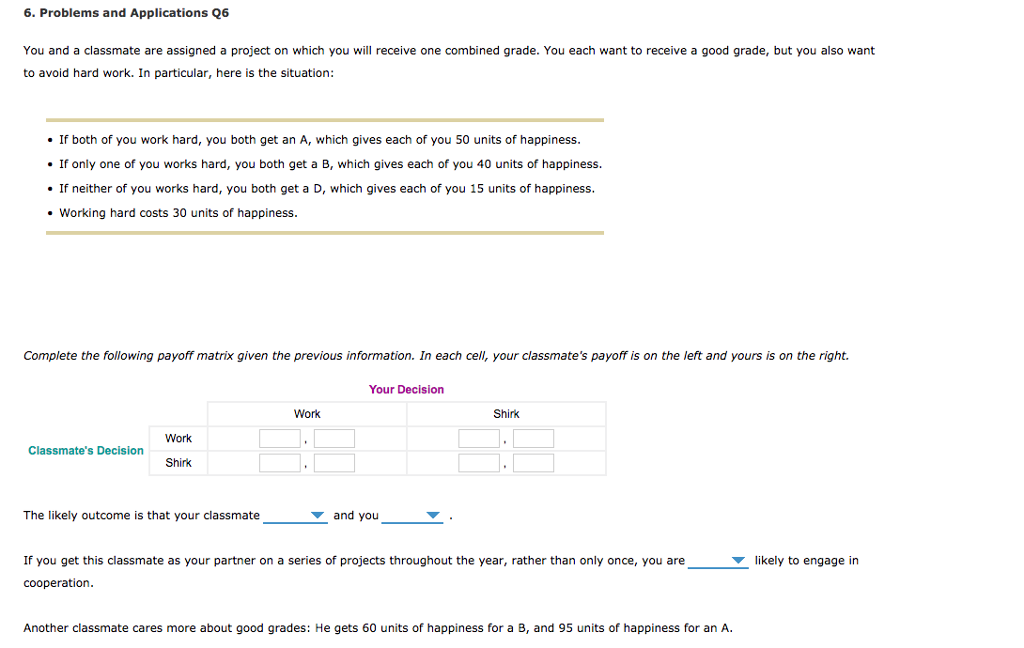Click left payoff box in Shirk-Shirk cell

click(x=479, y=462)
